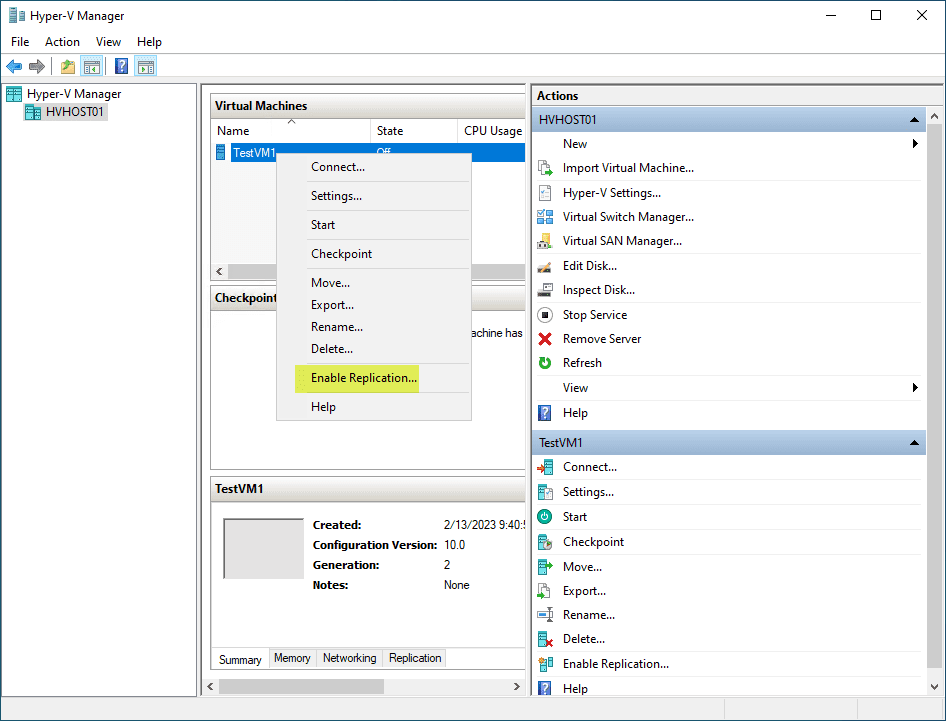The image size is (946, 721).
Task: Click the TestVM1 Connect icon in Actions
Action: point(545,467)
